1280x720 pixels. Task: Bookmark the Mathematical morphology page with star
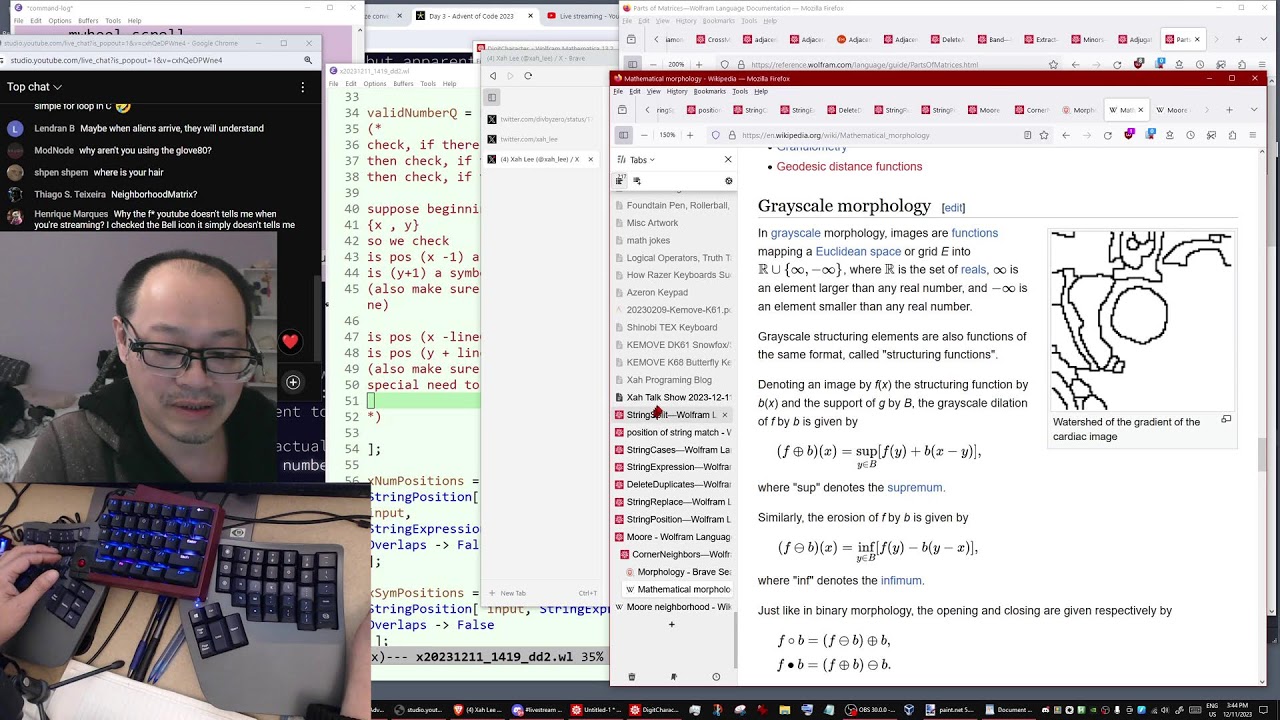(x=1044, y=135)
